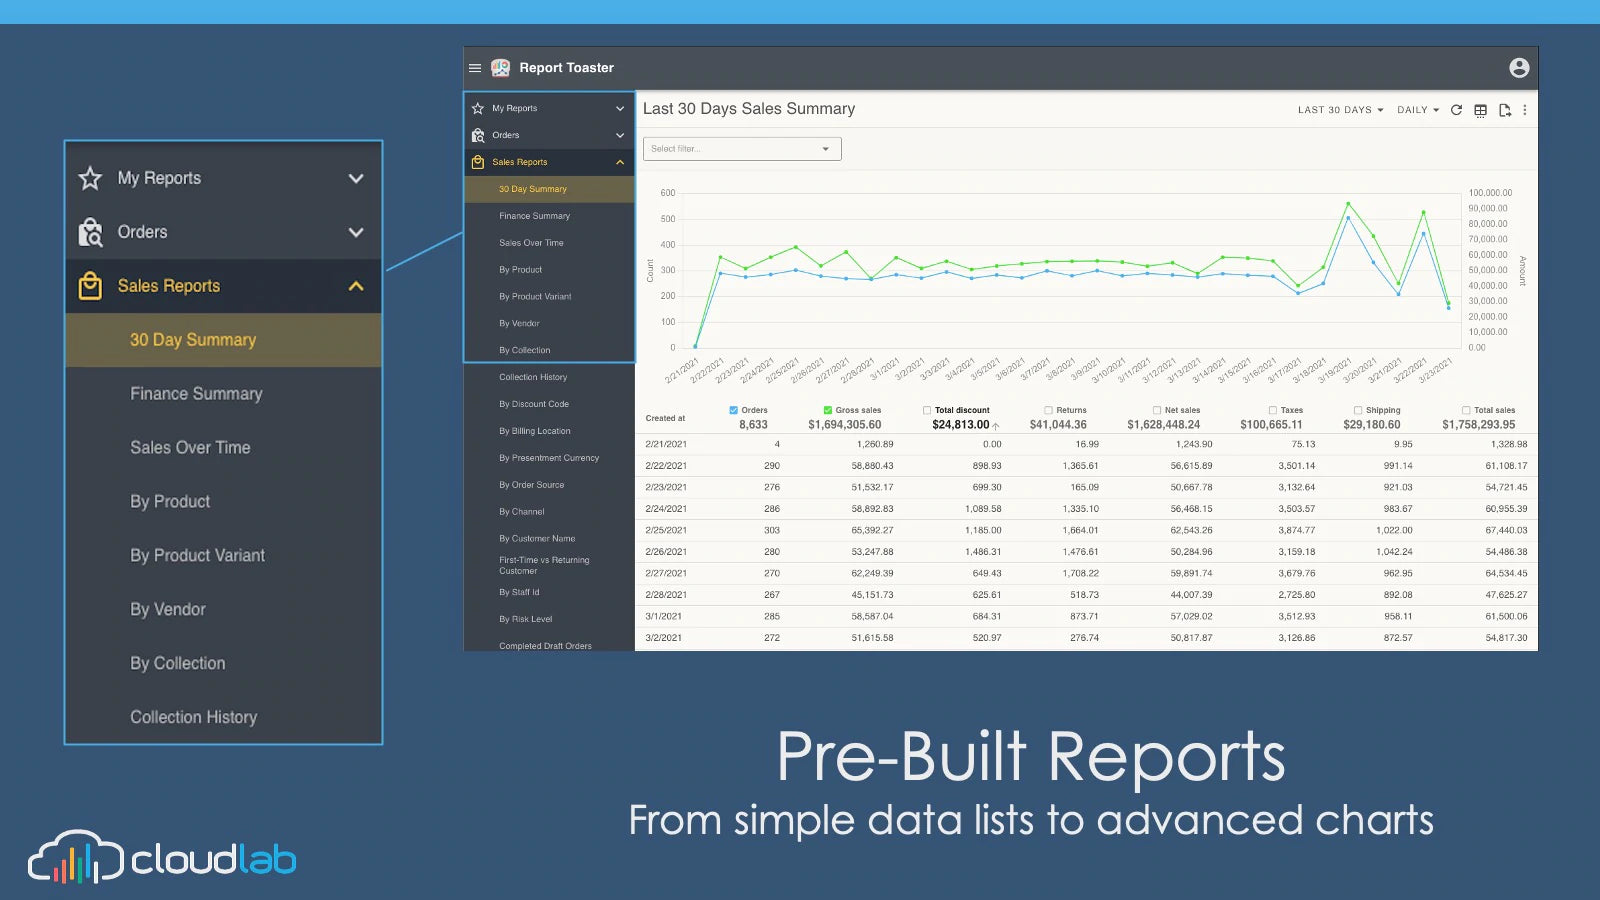Viewport: 1600px width, 900px height.
Task: Enable the Returns series checkbox
Action: (1049, 410)
